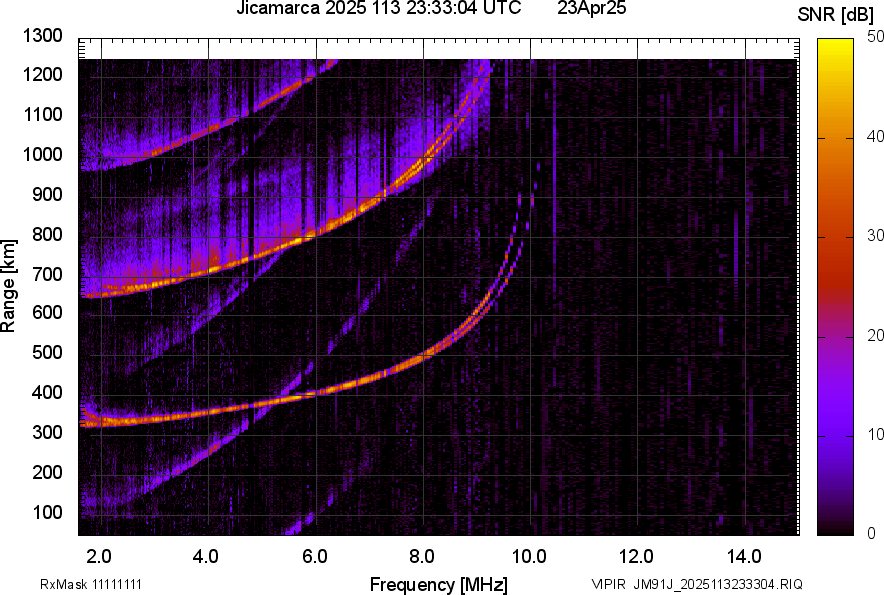
Task: Click the 'Range [km]' axis label
Action: [x=8, y=286]
